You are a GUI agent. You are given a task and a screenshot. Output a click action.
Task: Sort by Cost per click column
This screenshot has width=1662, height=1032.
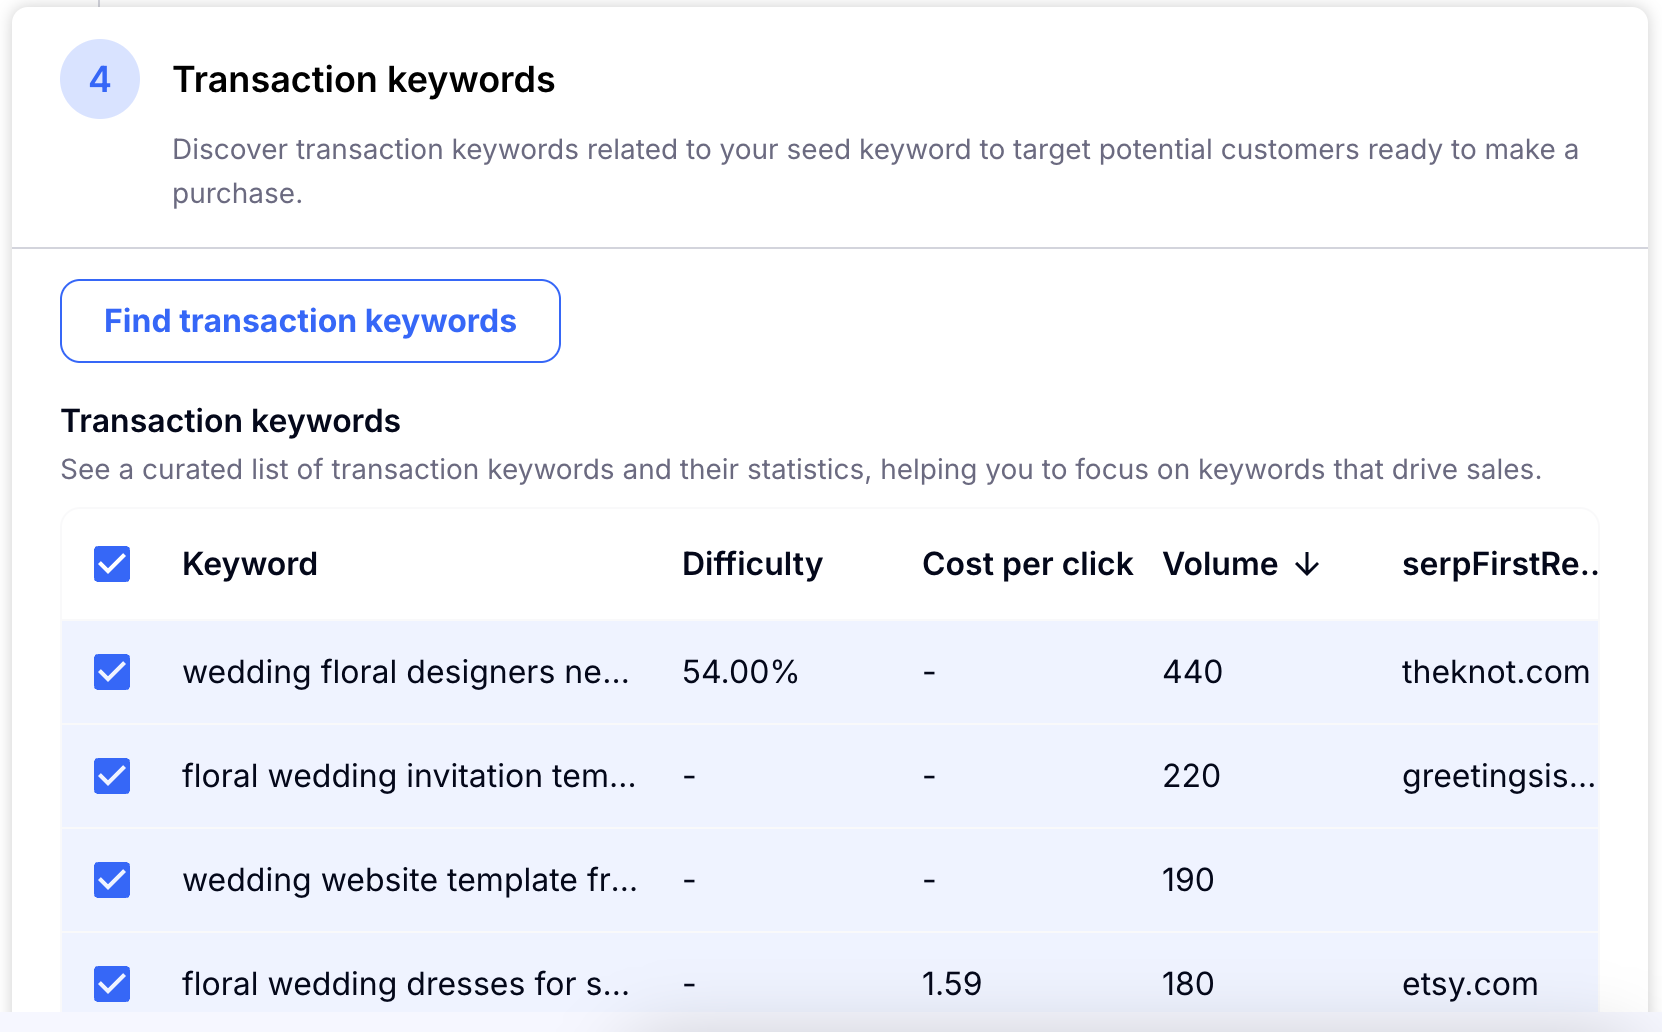[1027, 564]
